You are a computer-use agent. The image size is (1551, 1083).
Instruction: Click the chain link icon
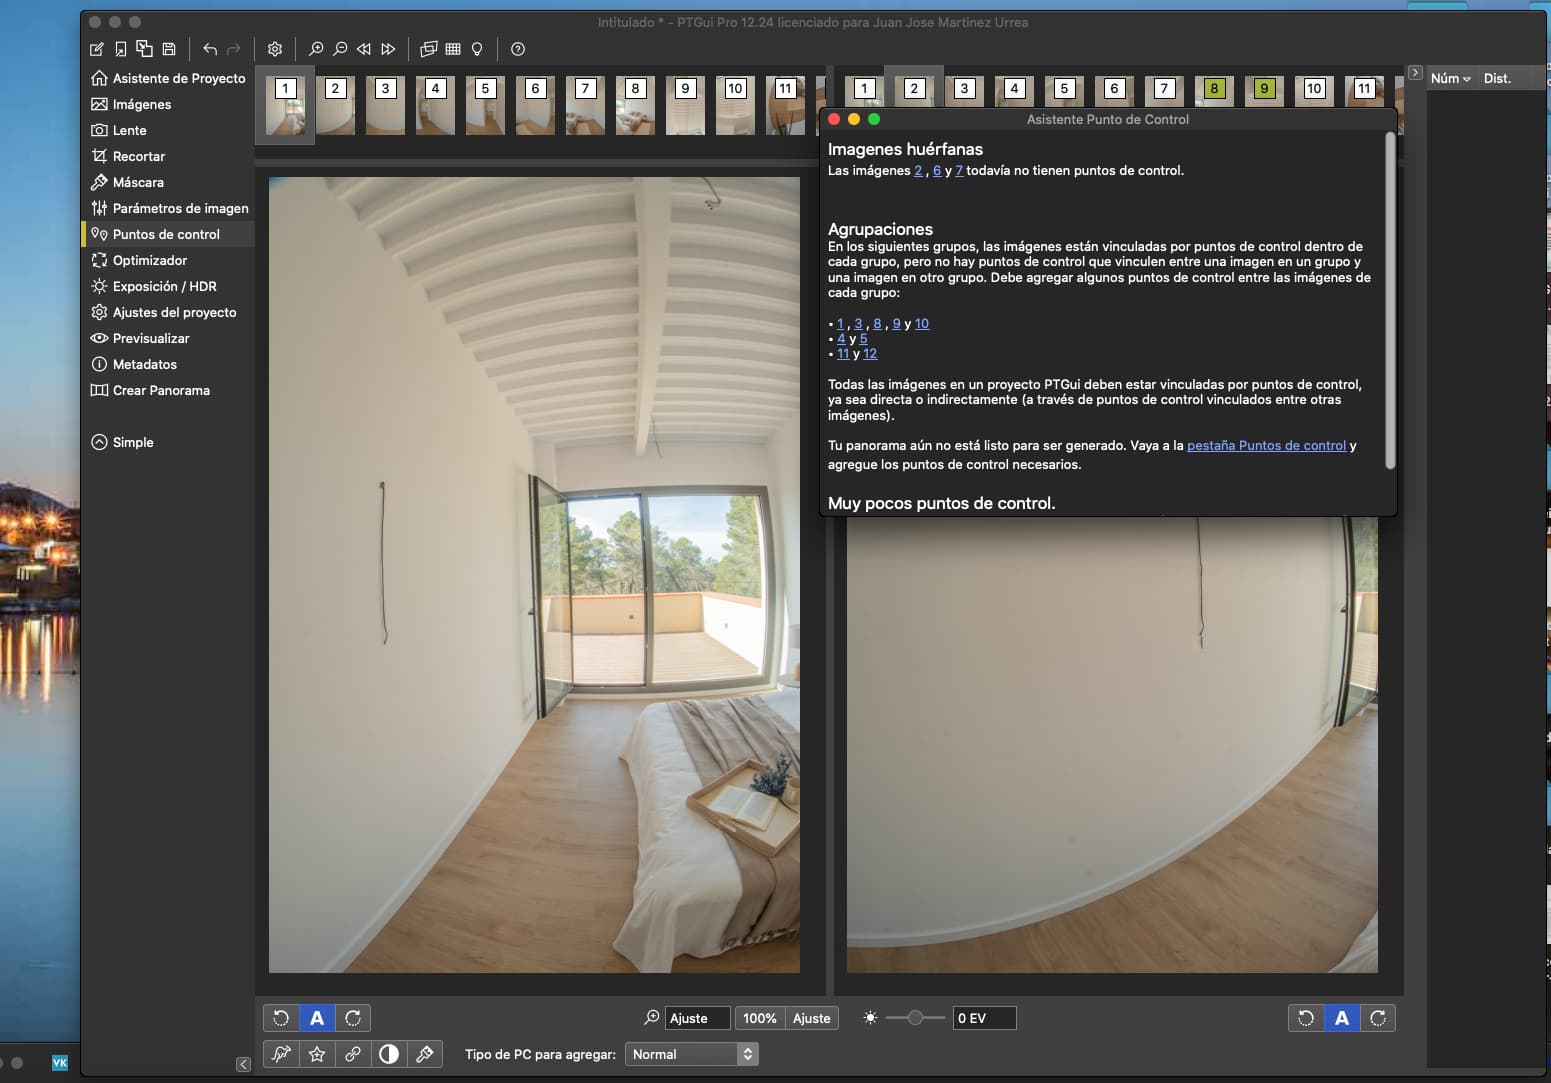(x=353, y=1054)
